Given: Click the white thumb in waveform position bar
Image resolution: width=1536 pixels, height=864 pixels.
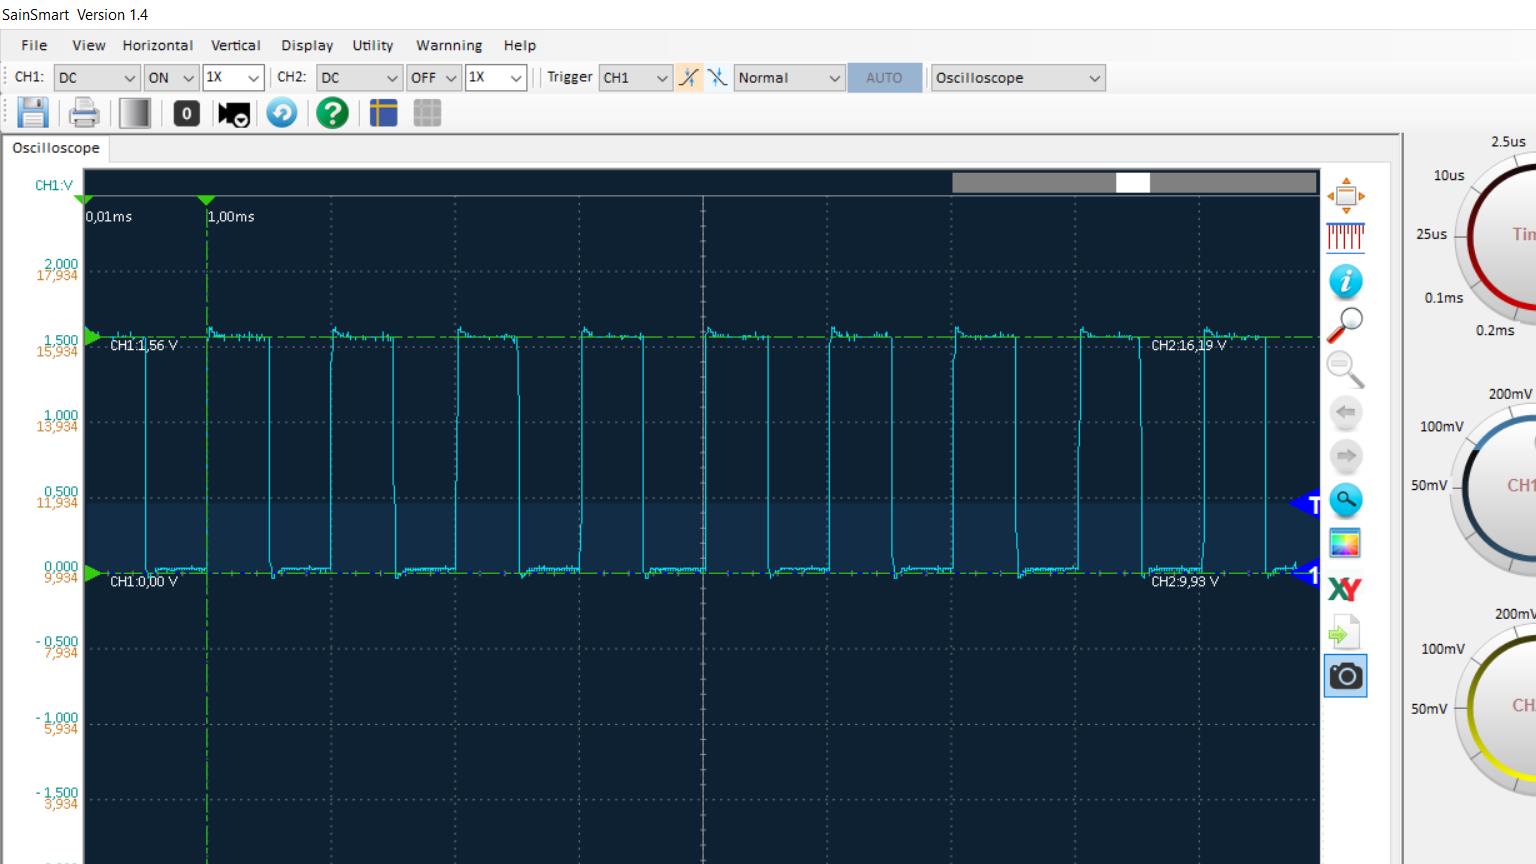Looking at the screenshot, I should tap(1133, 182).
